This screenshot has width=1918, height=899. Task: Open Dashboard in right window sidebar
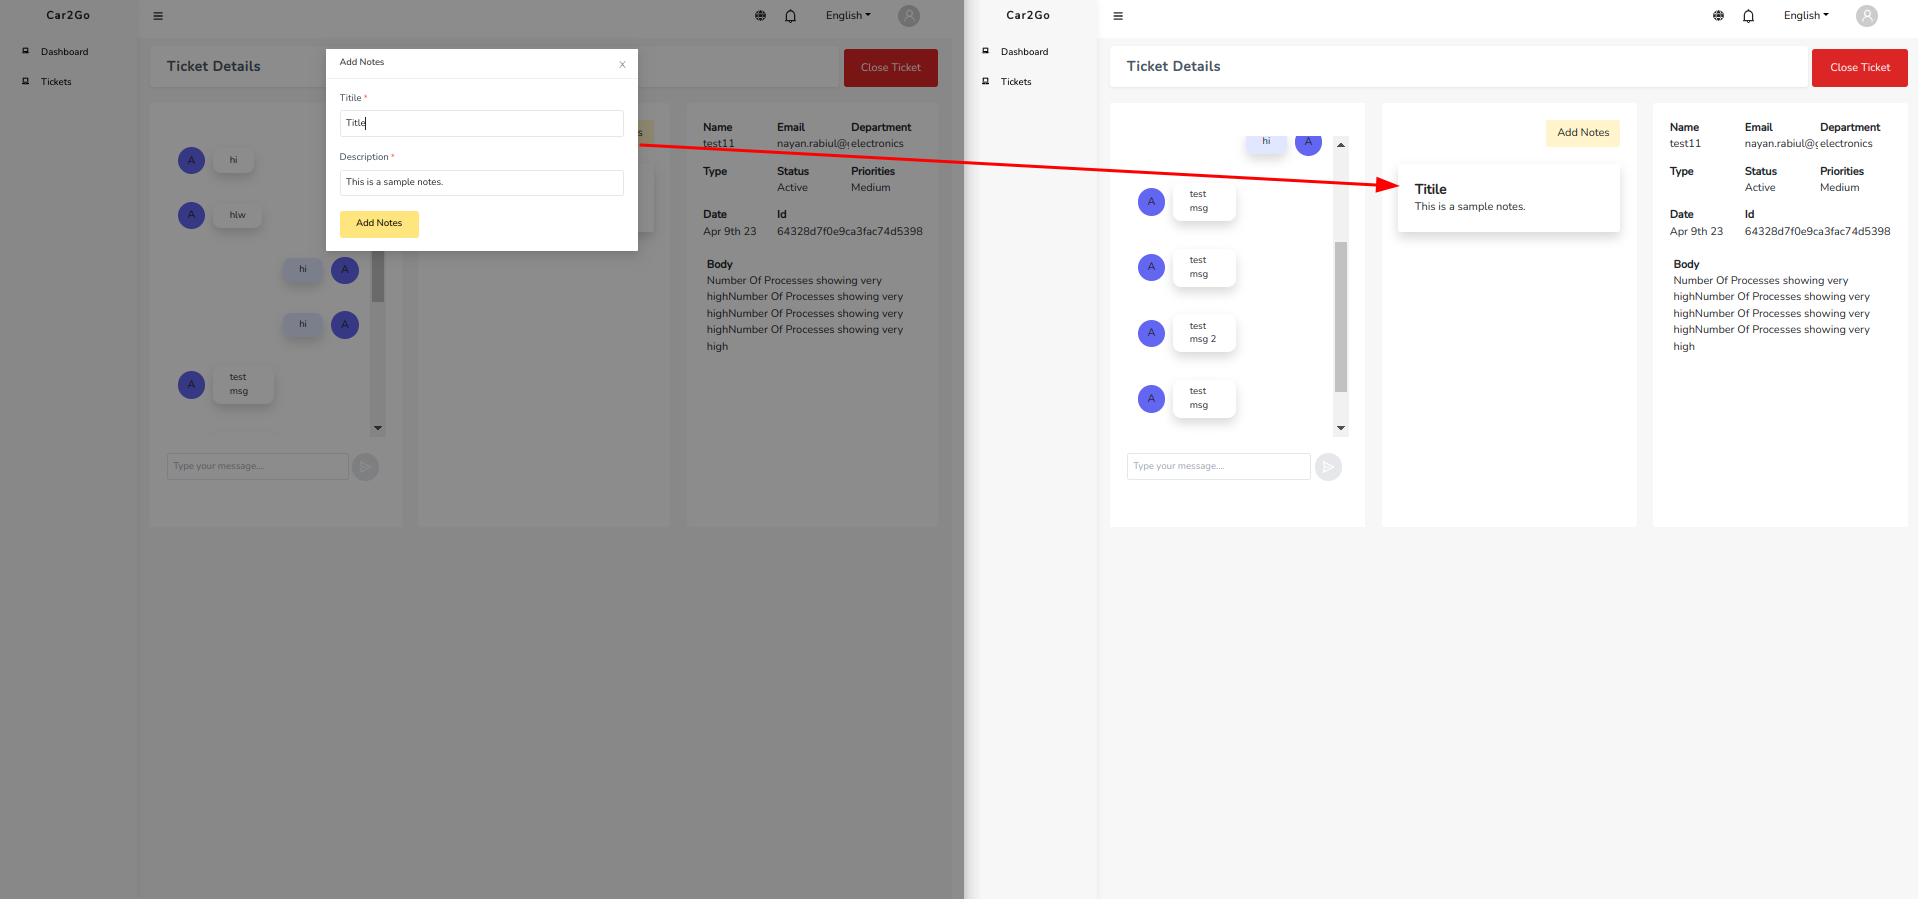tap(1024, 52)
